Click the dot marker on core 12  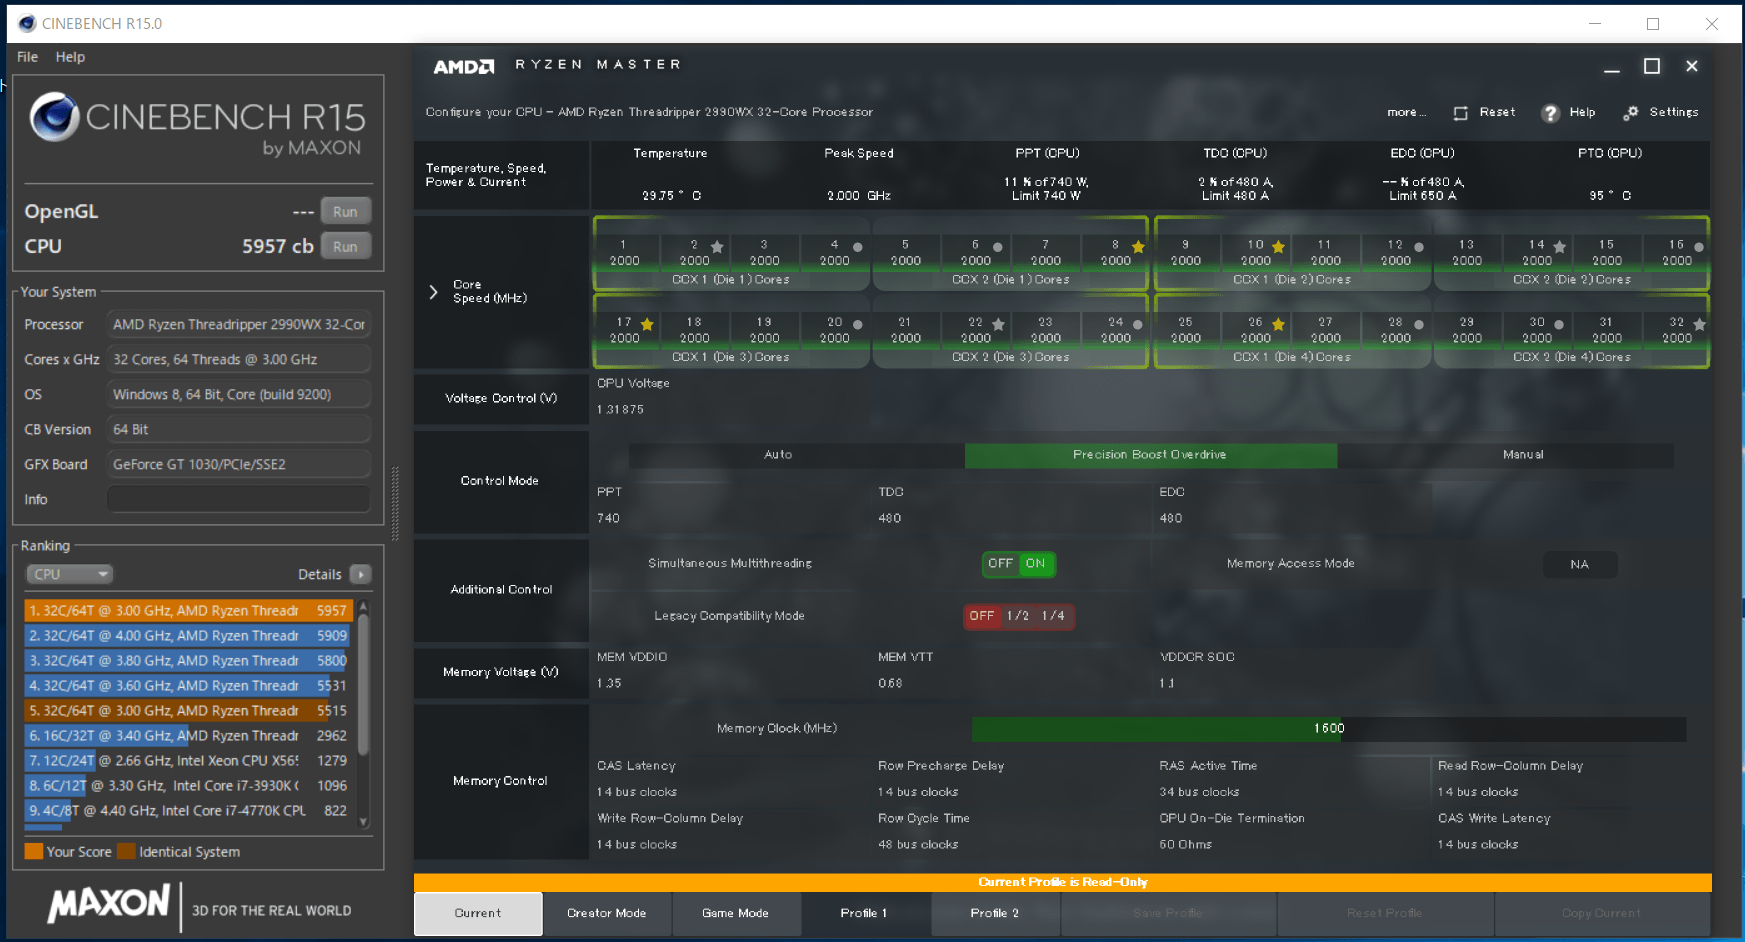[x=1419, y=247]
